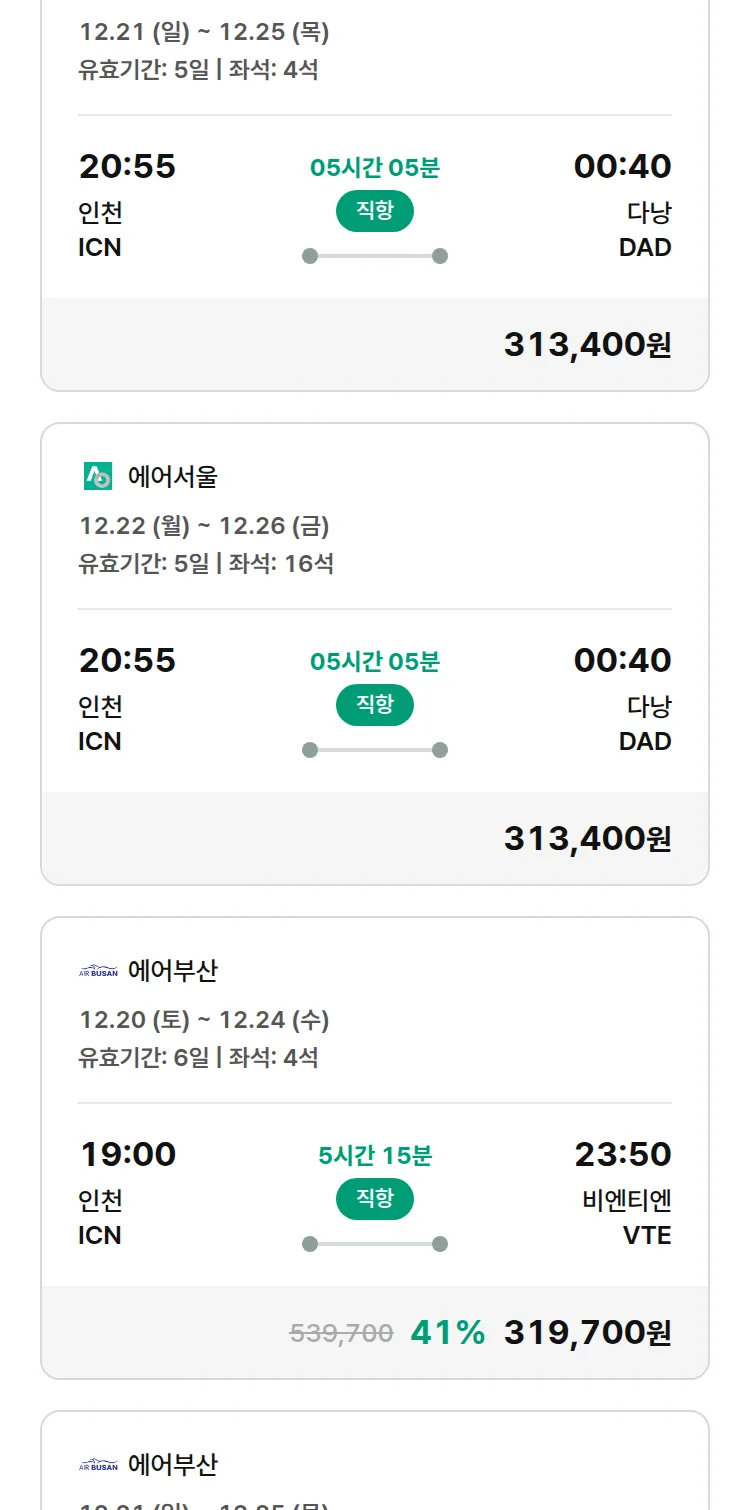Click the 313,400원 price on the Air Seoul card
Screen dimensions: 750x1510
pyautogui.click(x=587, y=838)
